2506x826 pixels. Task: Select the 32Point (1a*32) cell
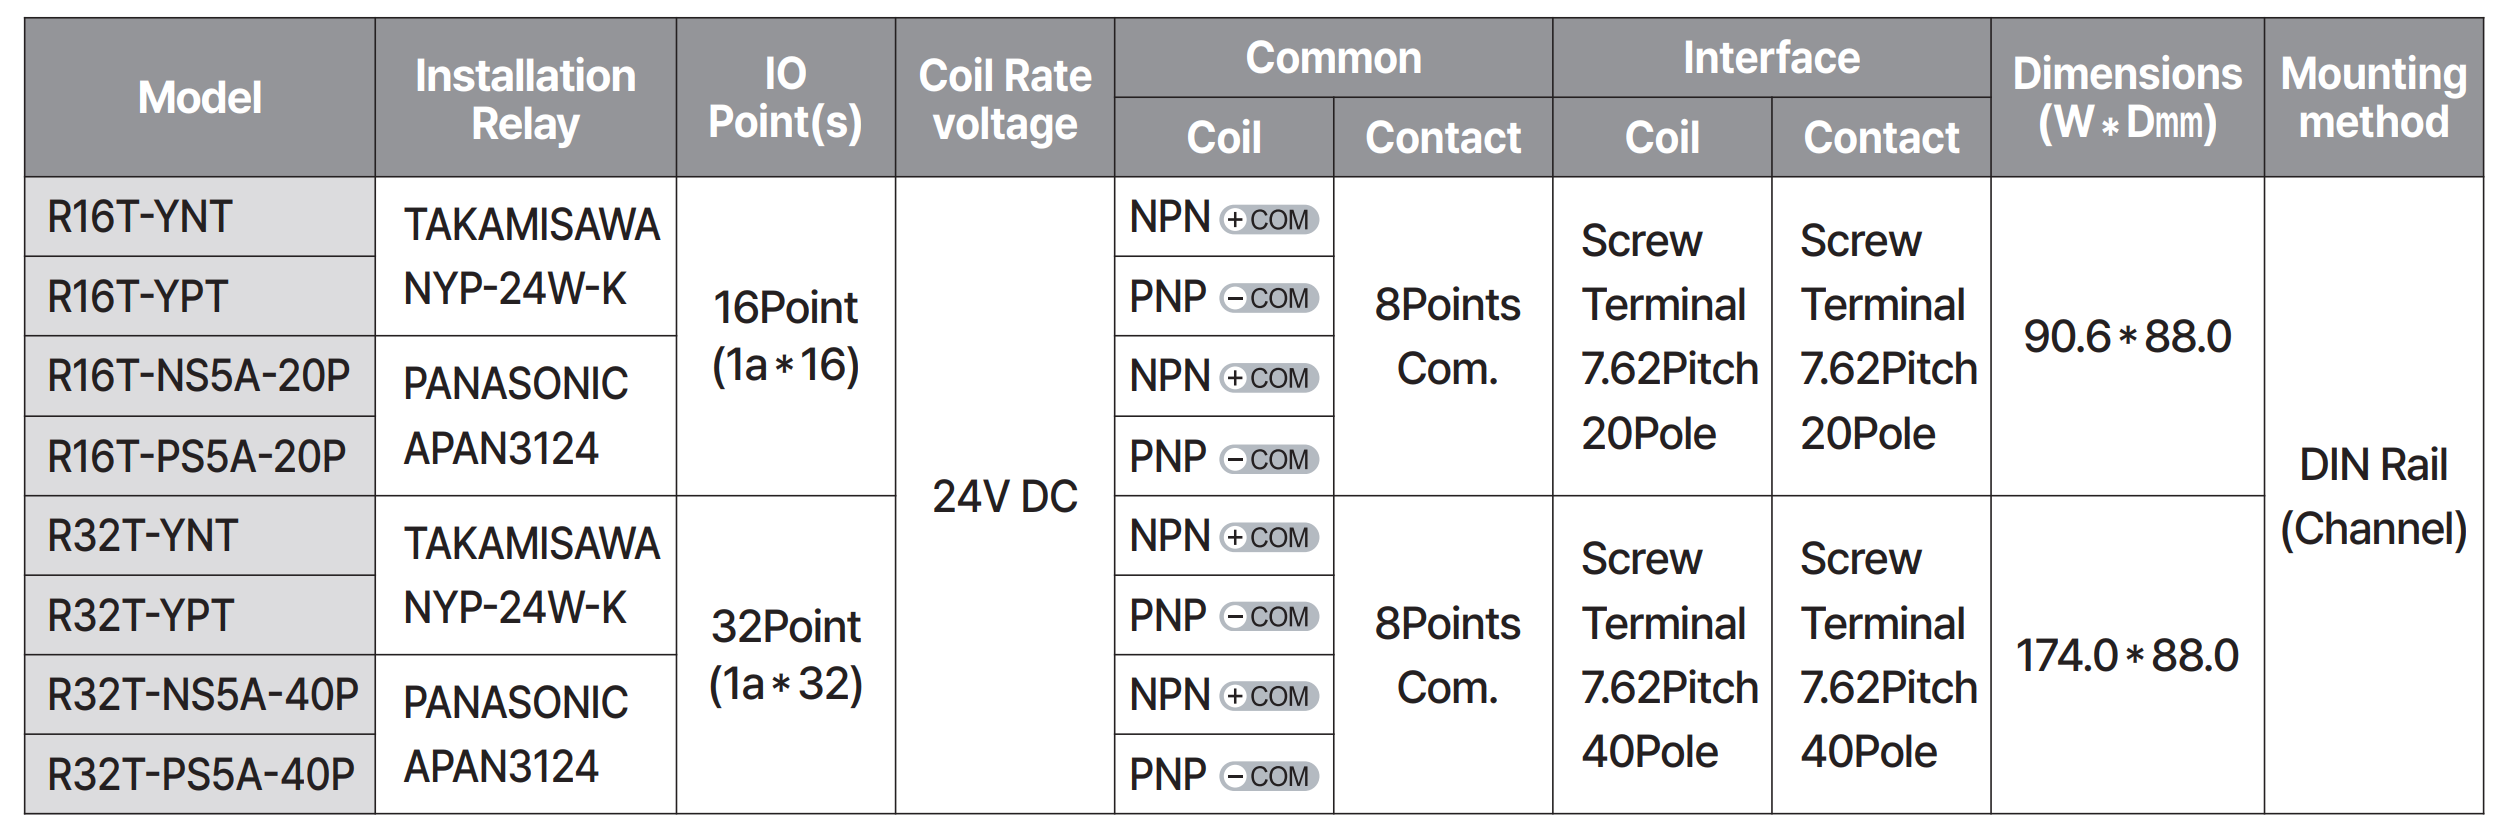[x=786, y=655]
